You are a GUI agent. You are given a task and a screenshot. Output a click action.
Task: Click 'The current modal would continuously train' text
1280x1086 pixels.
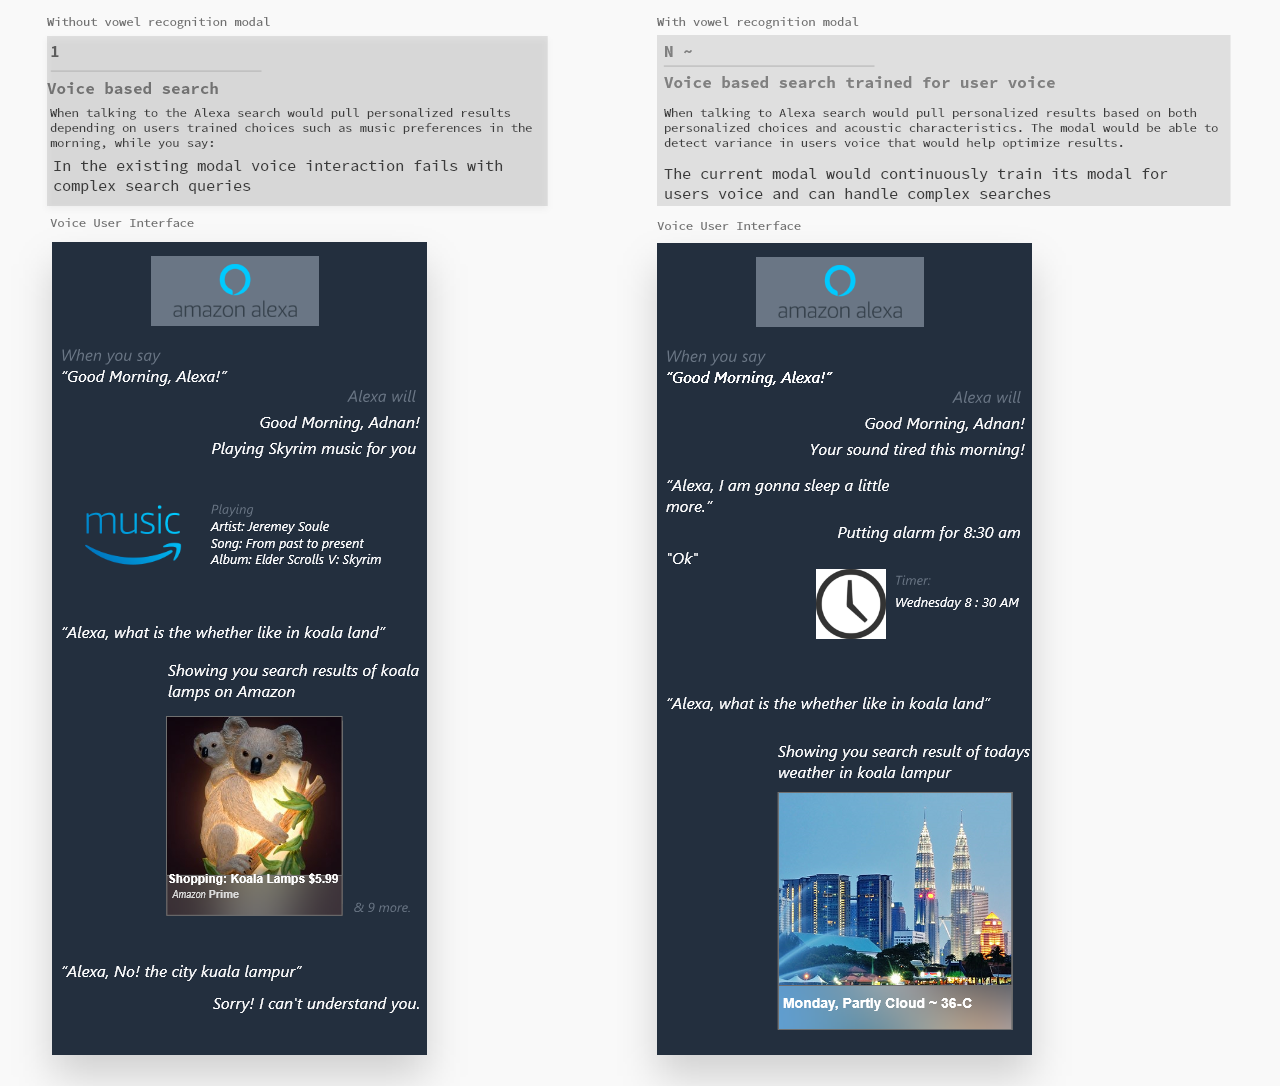[916, 184]
